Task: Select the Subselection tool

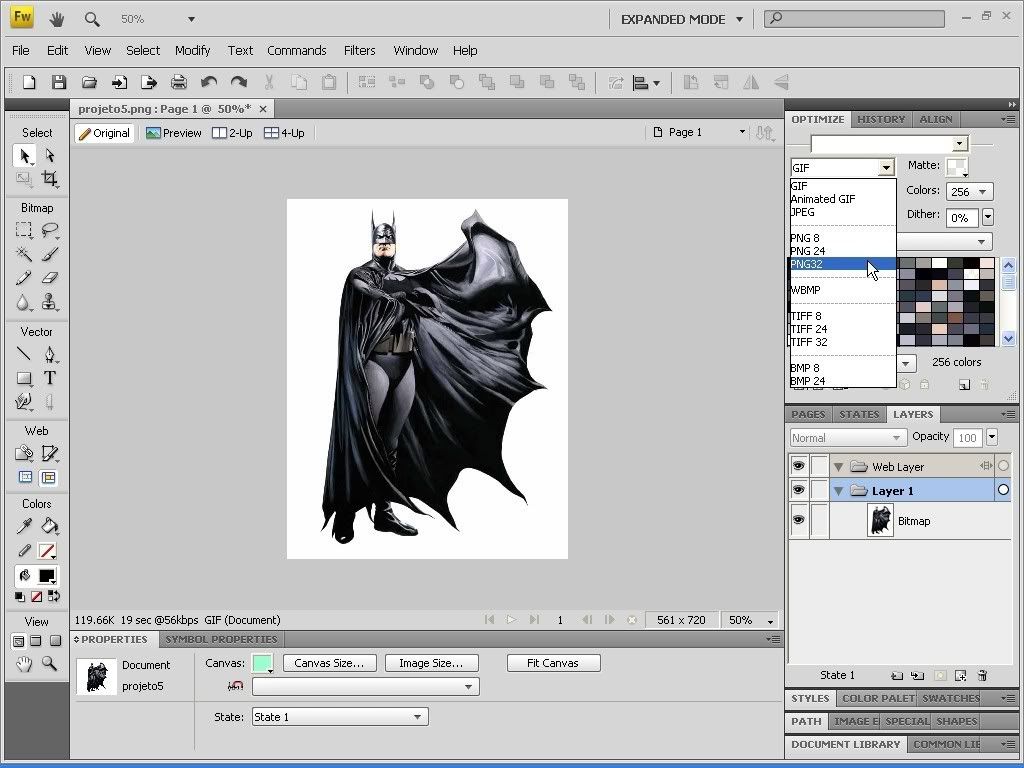Action: 50,155
